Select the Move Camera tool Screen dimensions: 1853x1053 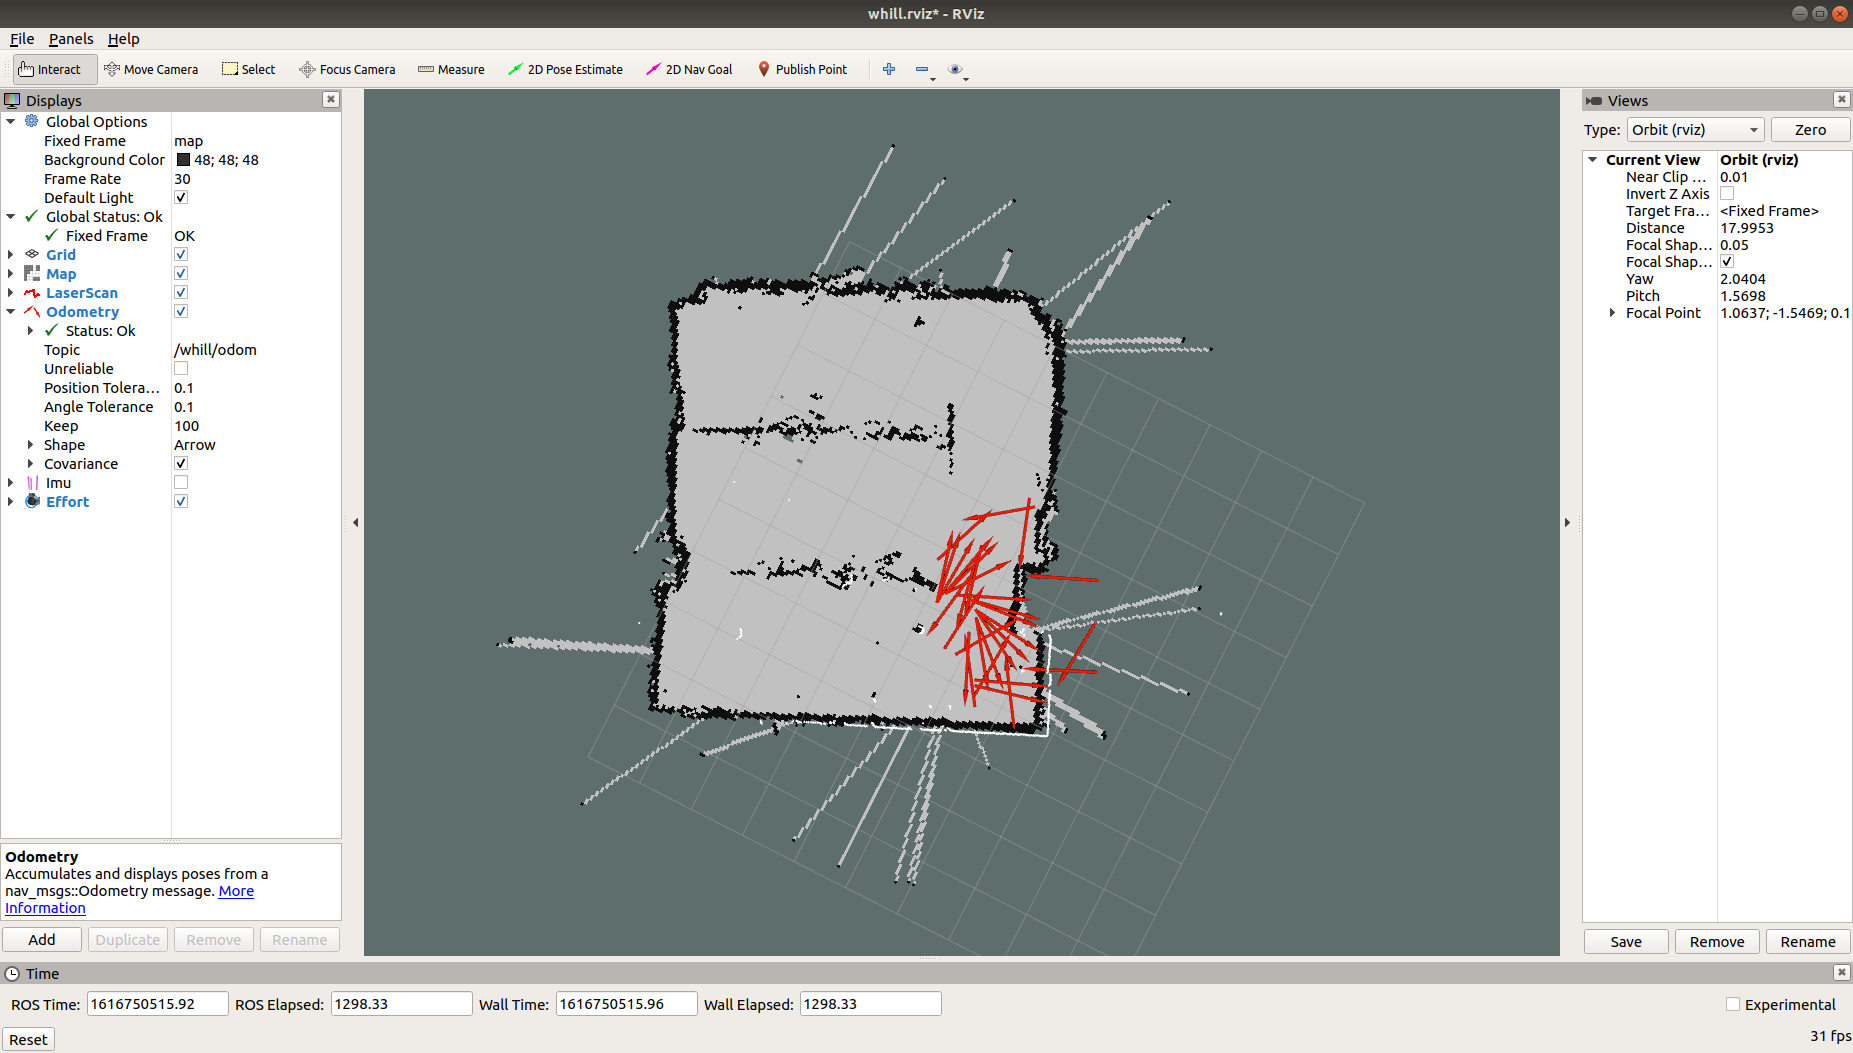[x=152, y=69]
